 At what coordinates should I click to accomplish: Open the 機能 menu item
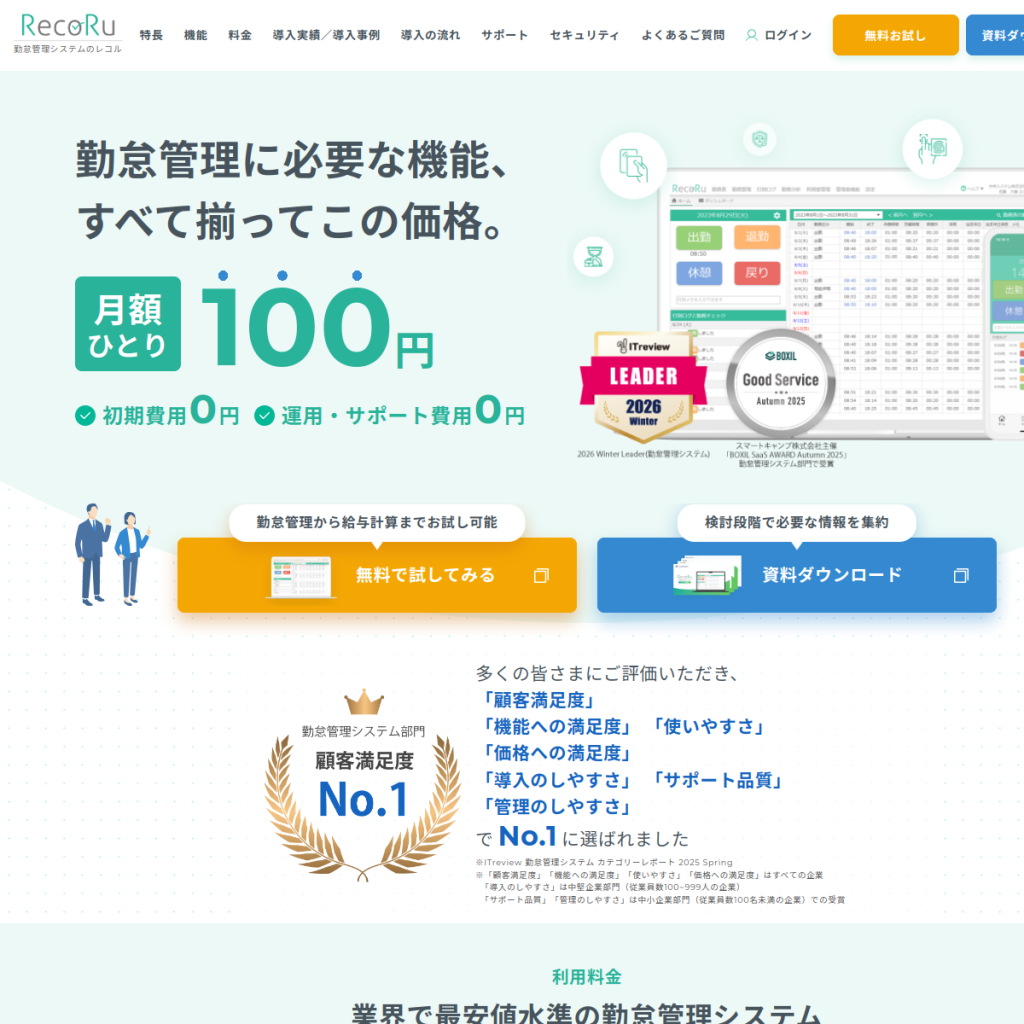(195, 35)
